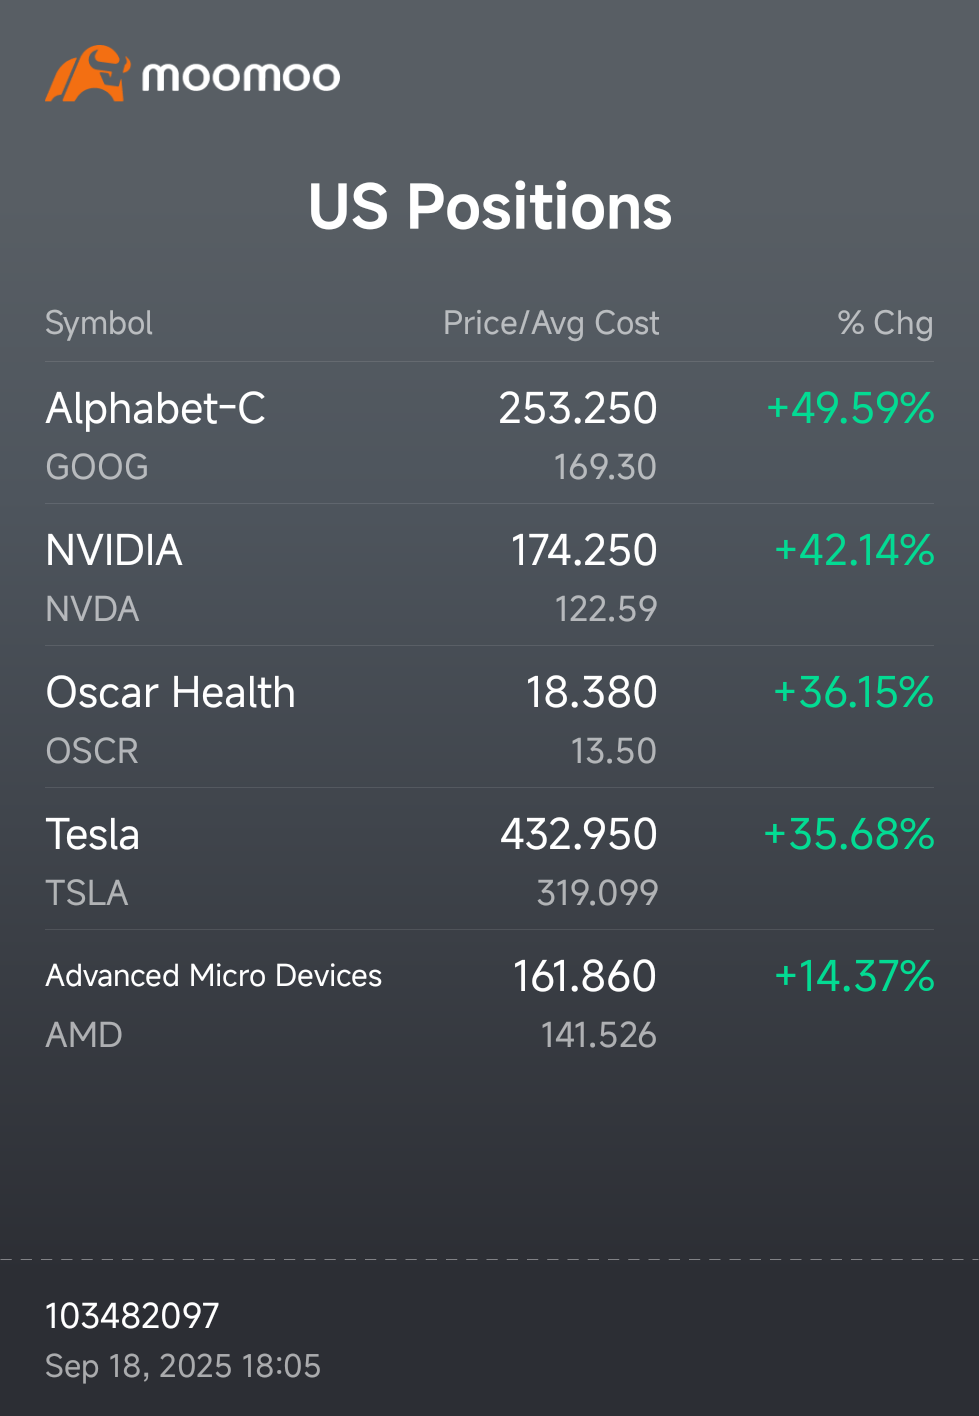This screenshot has width=979, height=1416.
Task: Click the +49.59% gain for Alphabet-C
Action: click(849, 407)
